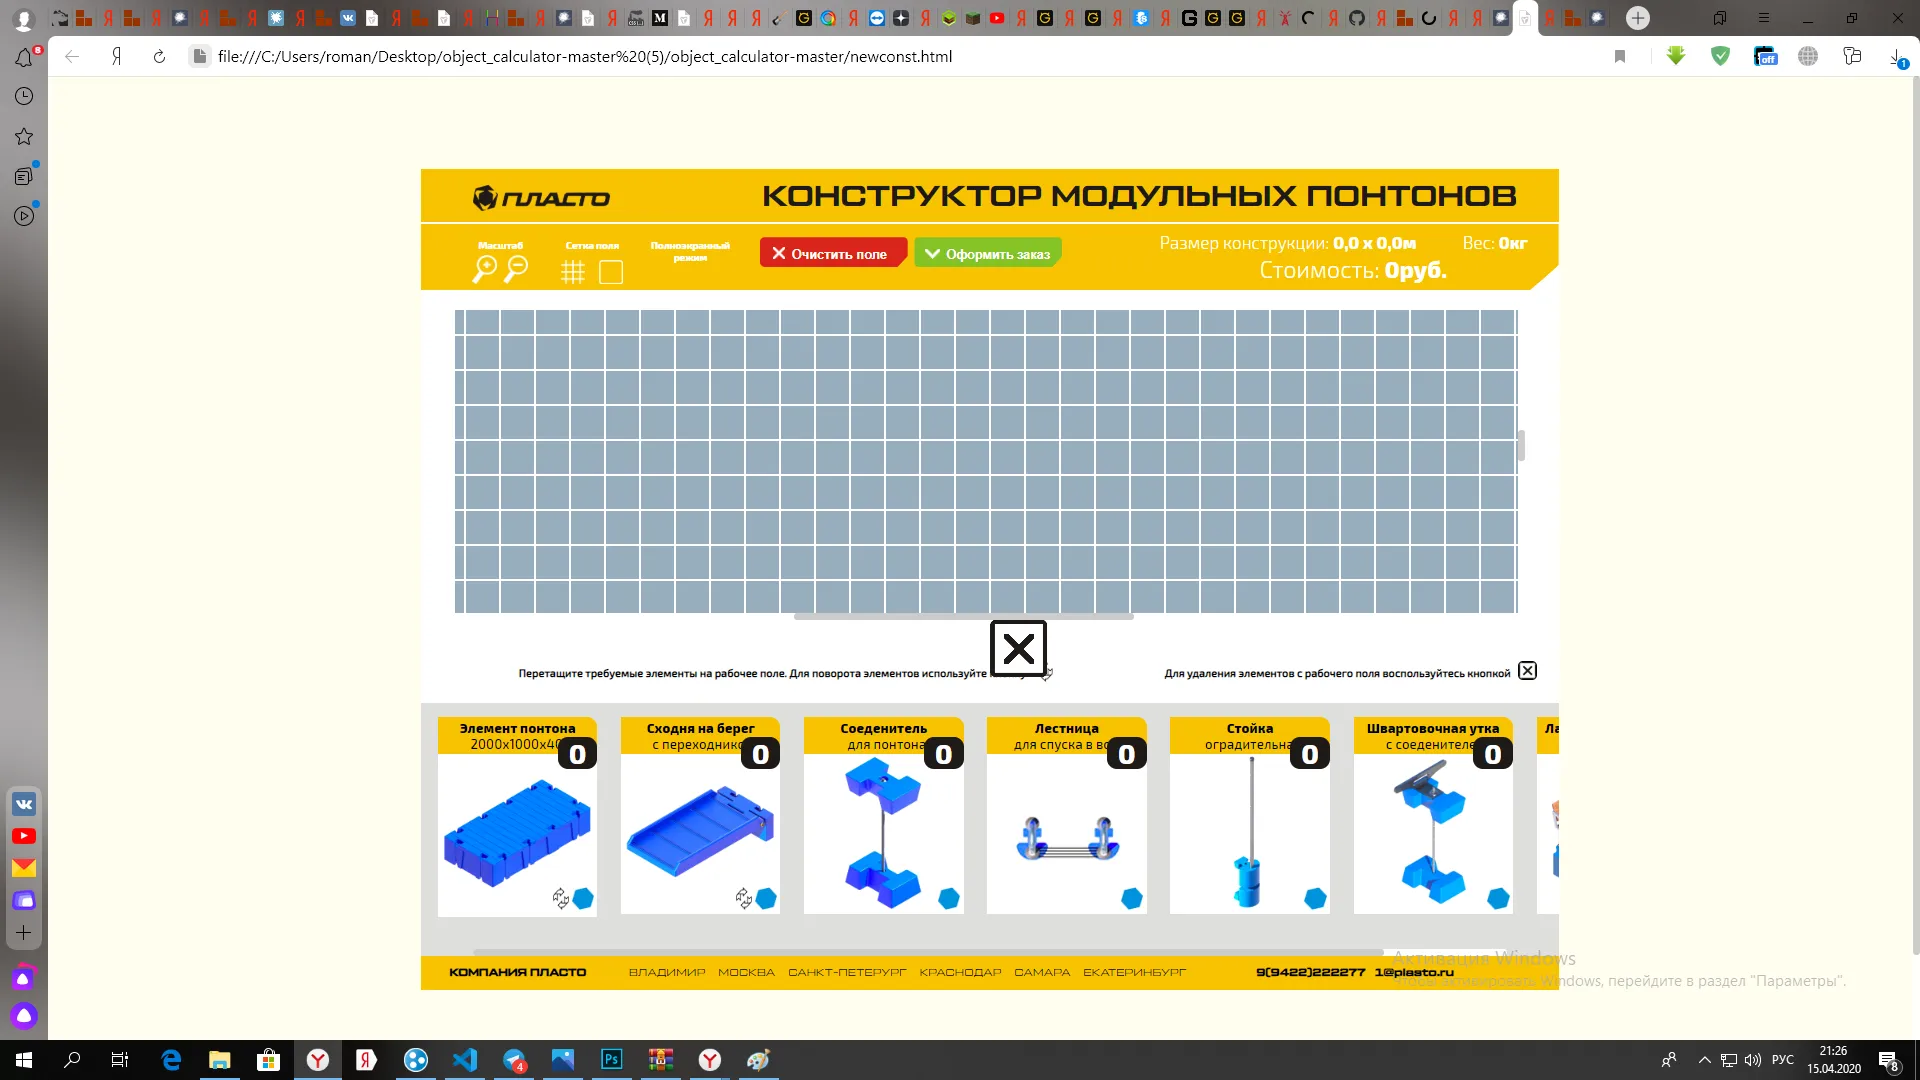
Task: Click the ЕКАТЕРИНБУРГ city link
Action: click(x=1134, y=972)
